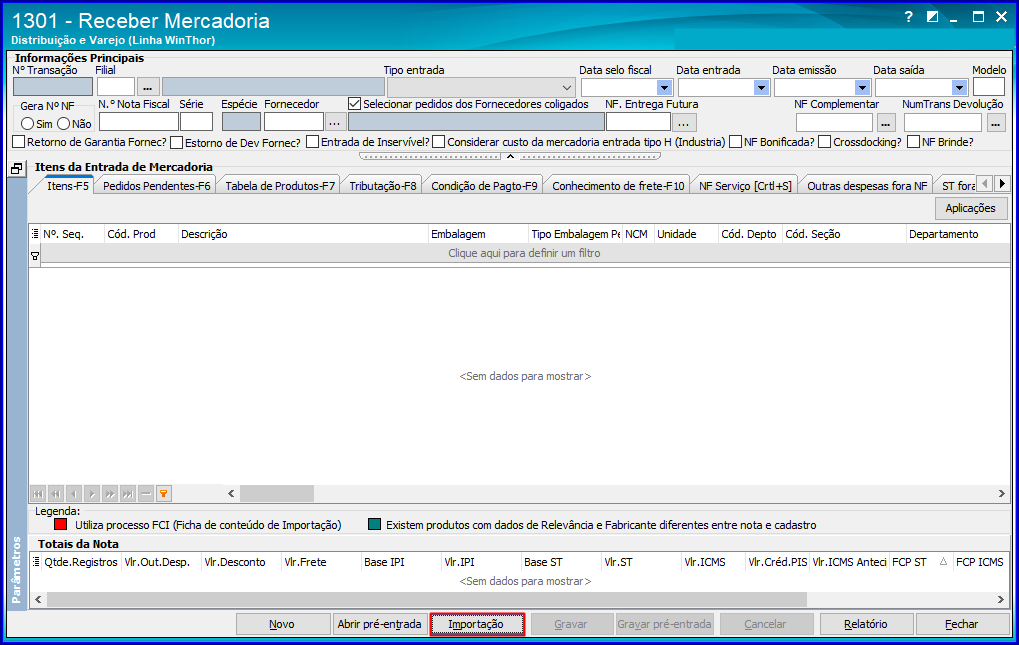This screenshot has width=1019, height=645.
Task: Open the NF. Entrega Futura lookup button
Action: (x=683, y=122)
